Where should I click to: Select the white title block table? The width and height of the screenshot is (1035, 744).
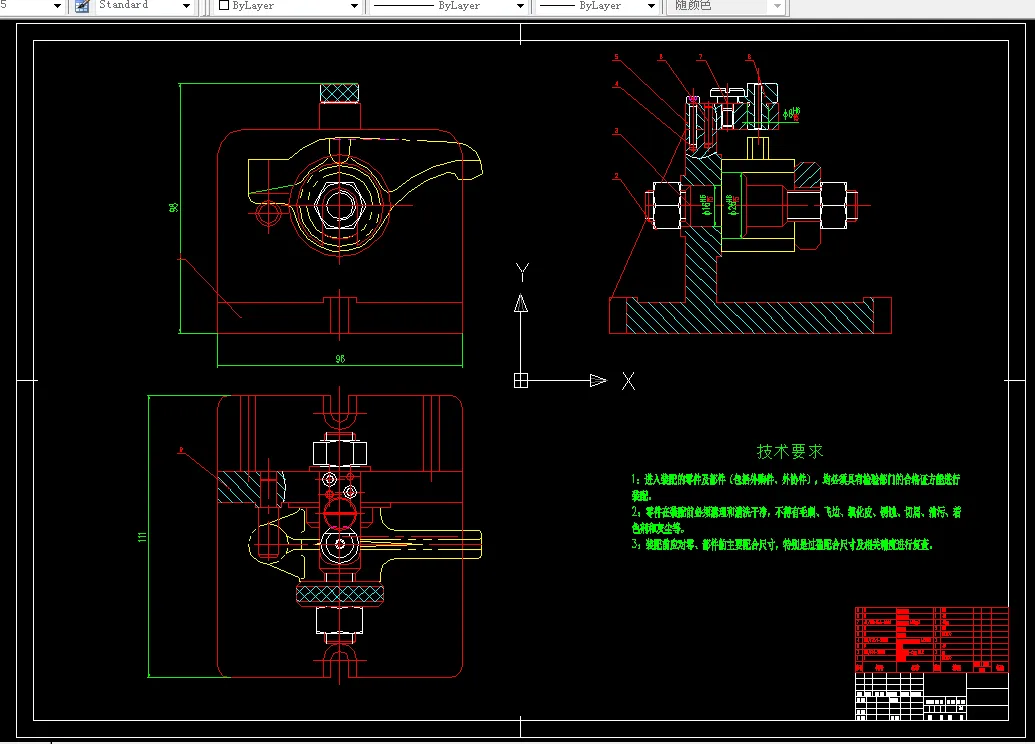coord(932,696)
